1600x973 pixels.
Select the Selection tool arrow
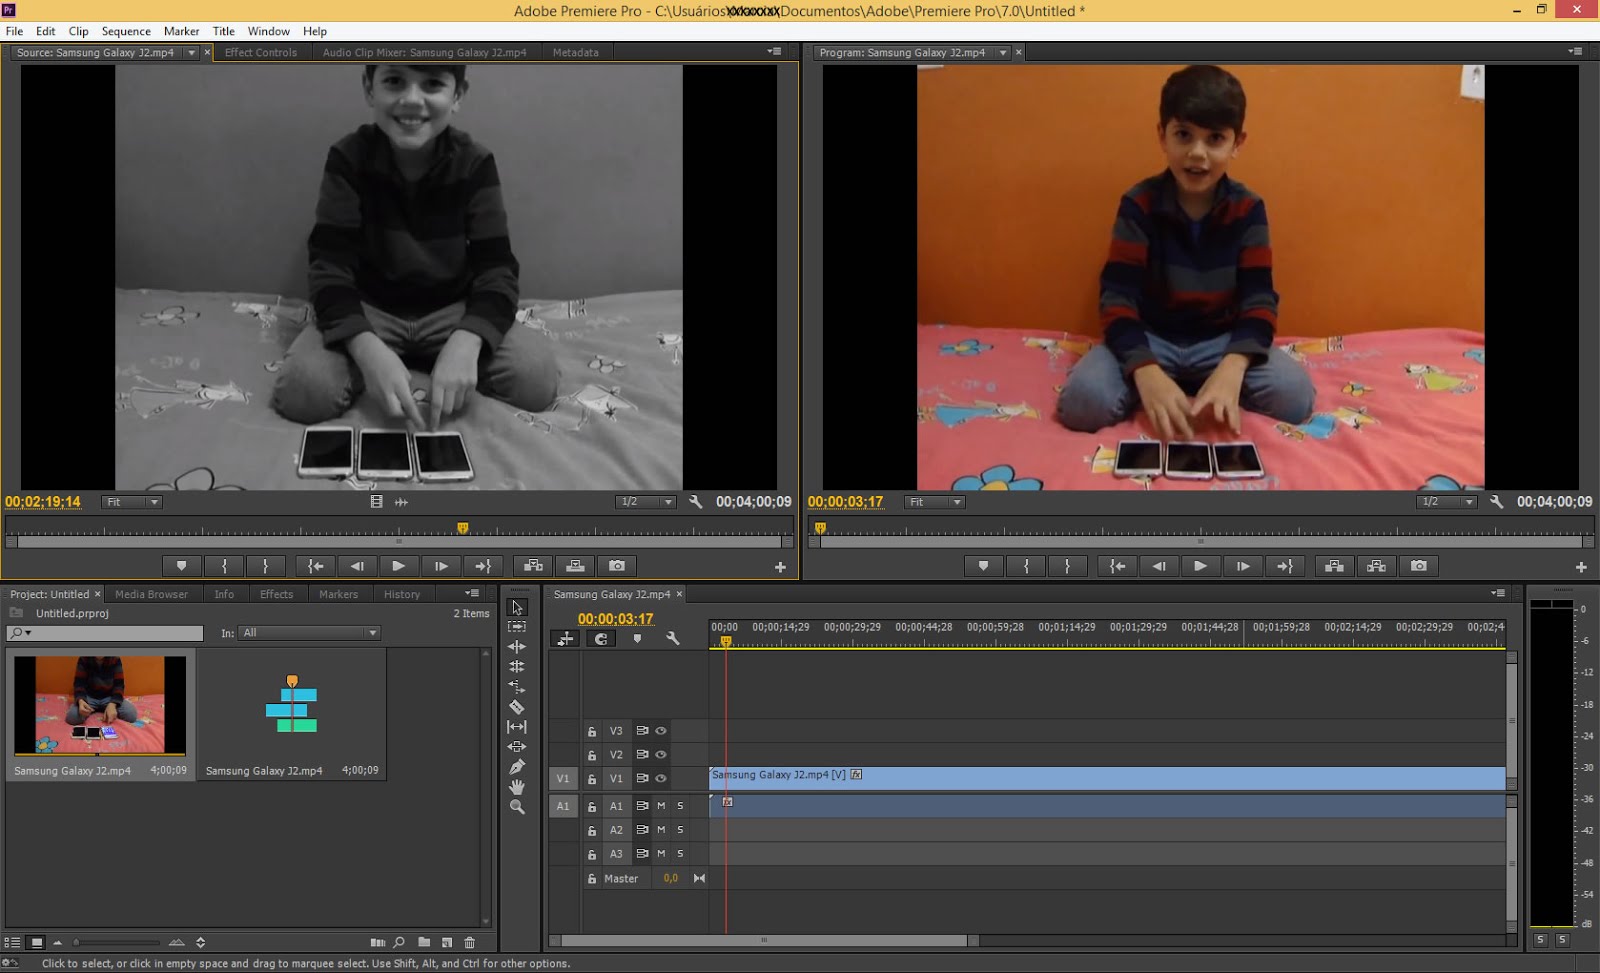tap(517, 607)
